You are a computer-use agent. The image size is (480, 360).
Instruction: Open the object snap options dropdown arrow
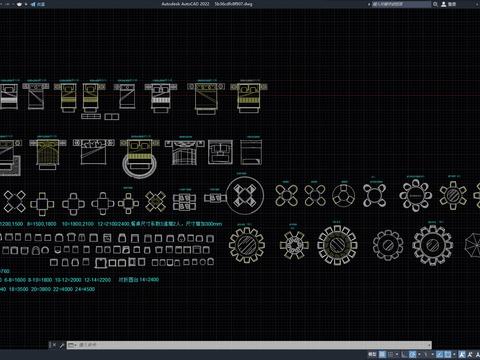454,354
